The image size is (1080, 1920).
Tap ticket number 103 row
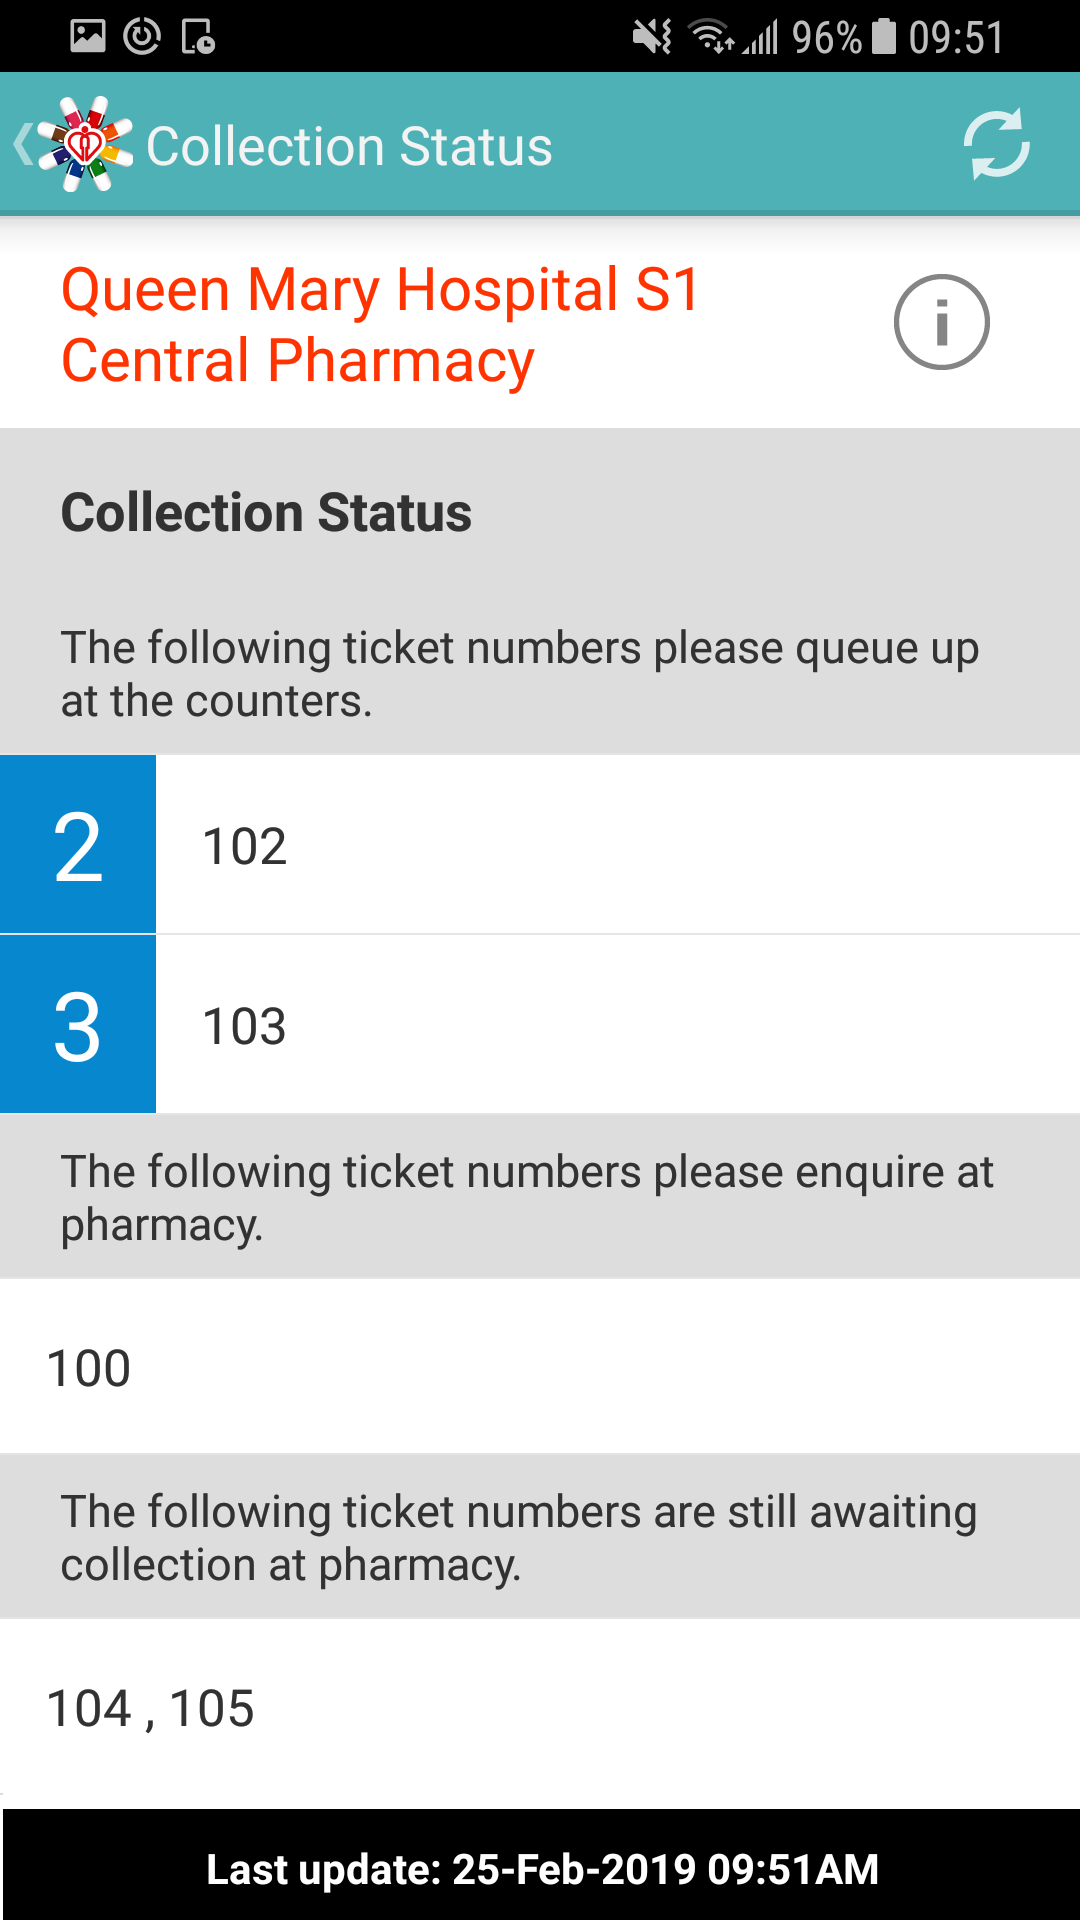click(x=616, y=1025)
